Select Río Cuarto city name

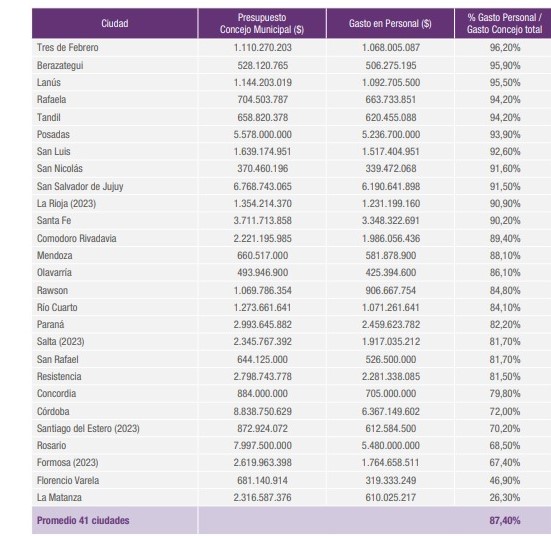point(57,308)
